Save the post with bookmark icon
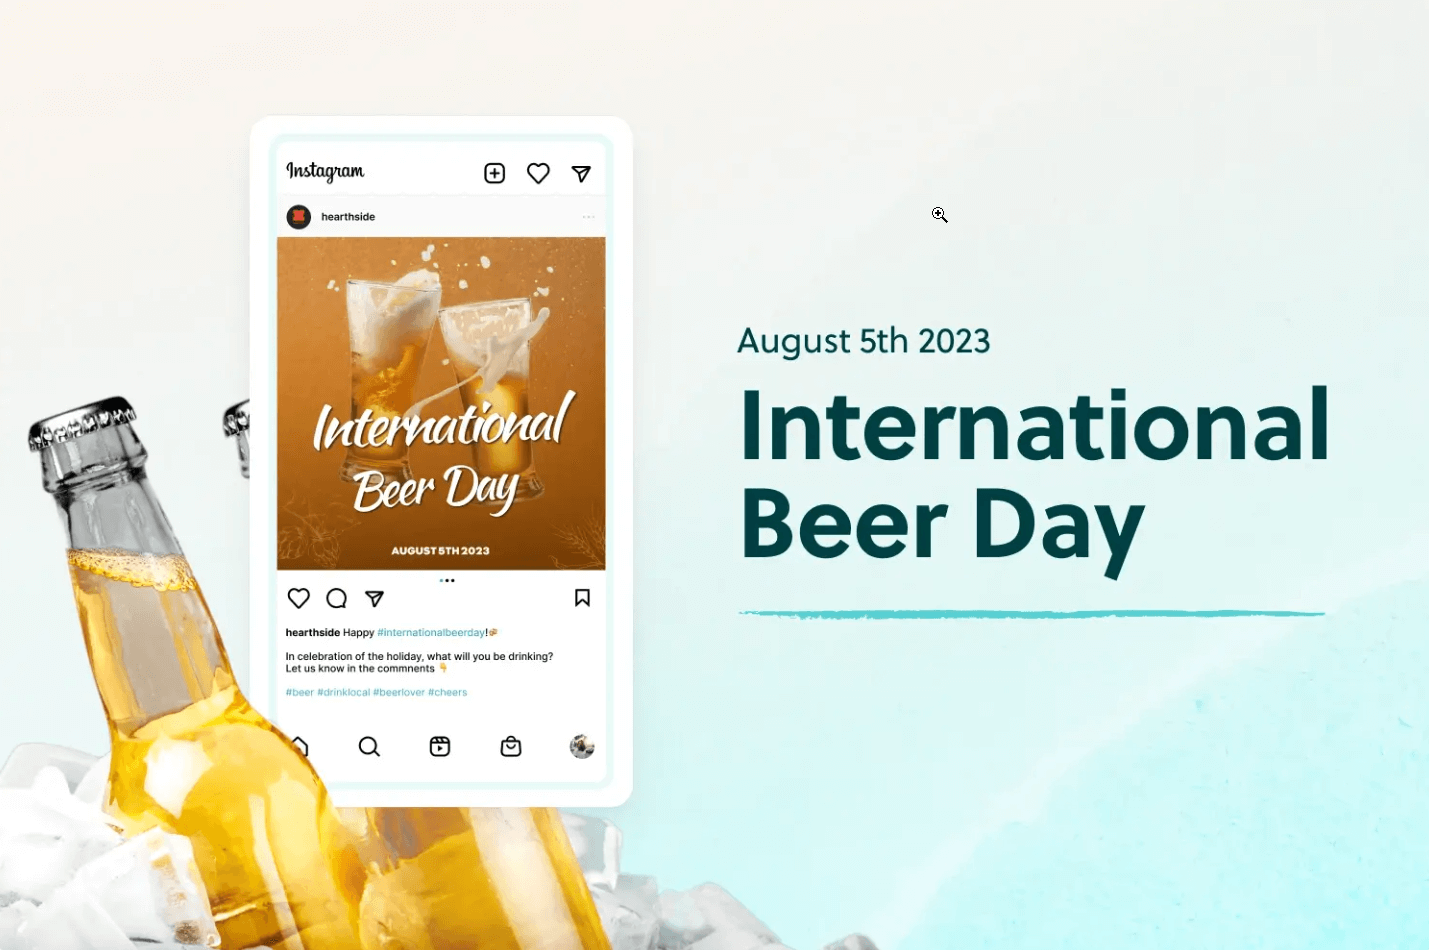The height and width of the screenshot is (950, 1429). click(x=582, y=597)
